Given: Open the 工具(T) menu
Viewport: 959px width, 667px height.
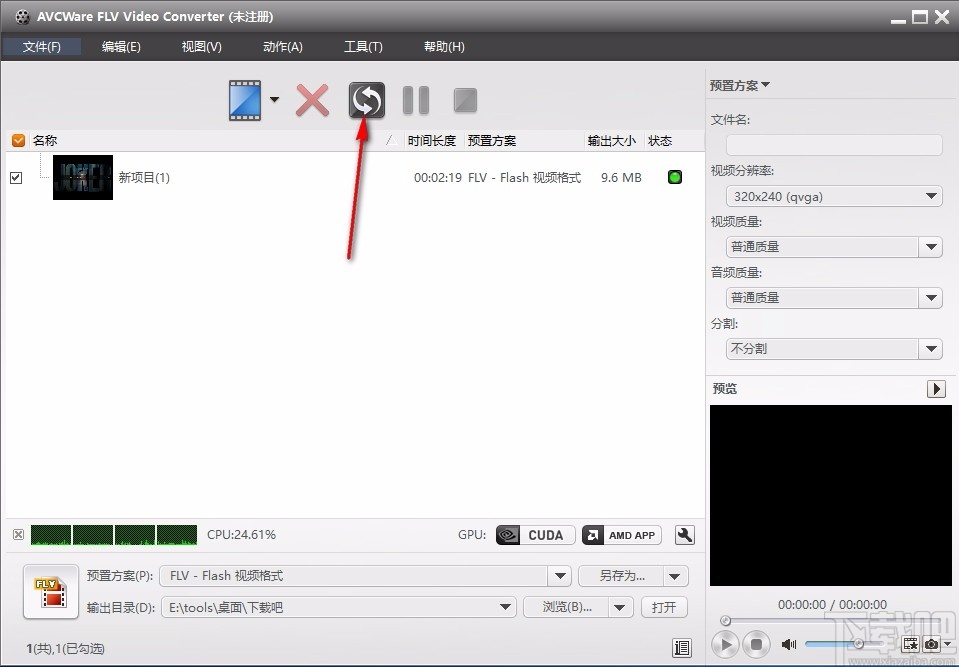Looking at the screenshot, I should pyautogui.click(x=362, y=46).
